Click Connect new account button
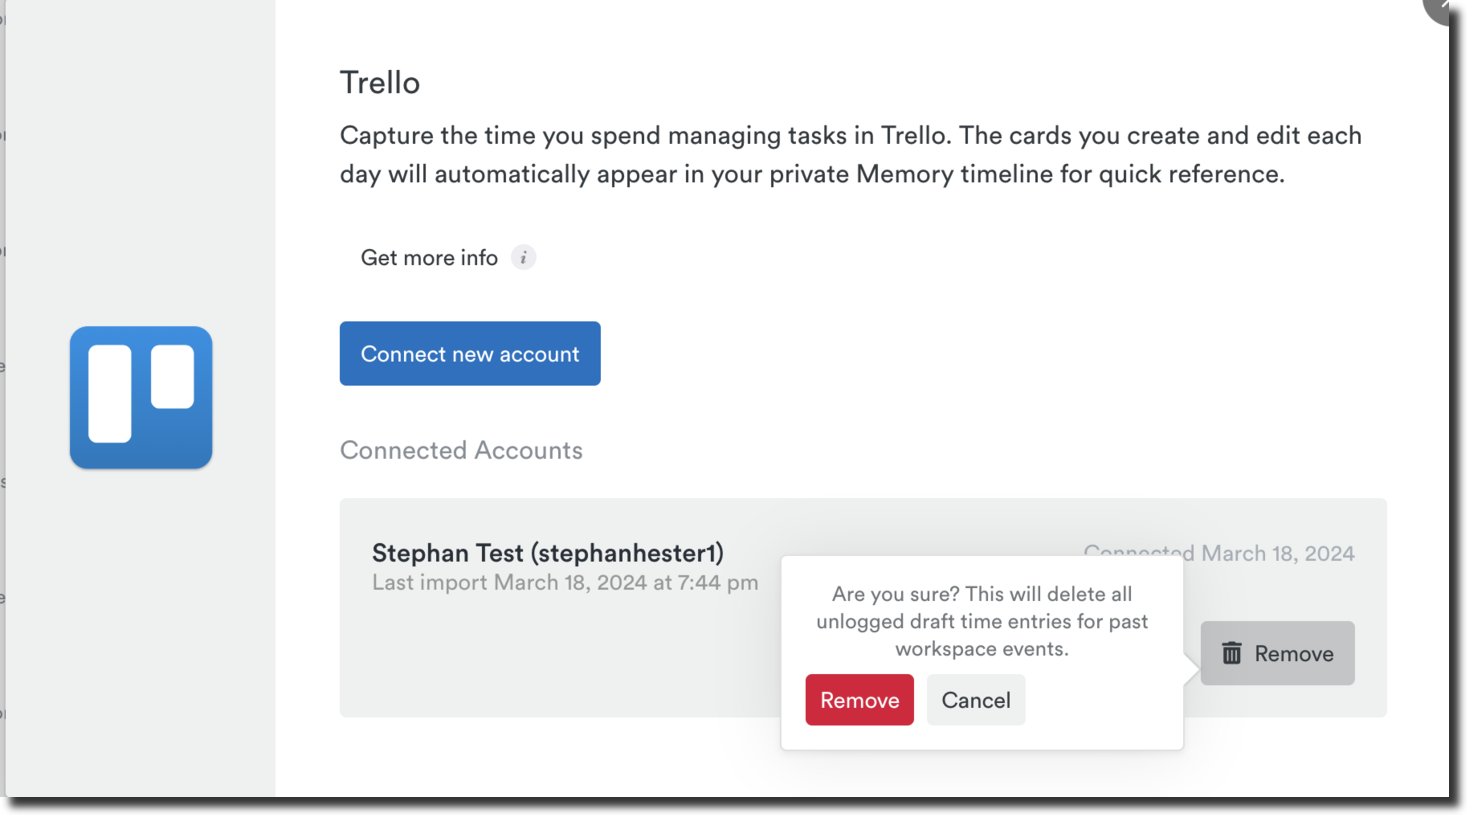The width and height of the screenshot is (1467, 815). click(470, 353)
